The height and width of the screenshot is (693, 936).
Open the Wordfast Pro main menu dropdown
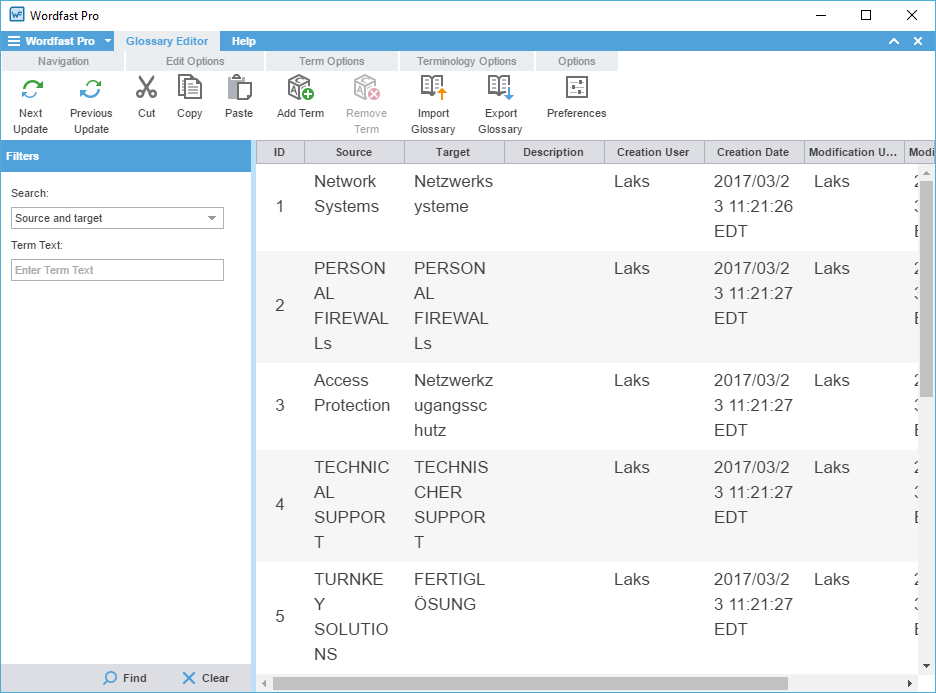pos(107,41)
